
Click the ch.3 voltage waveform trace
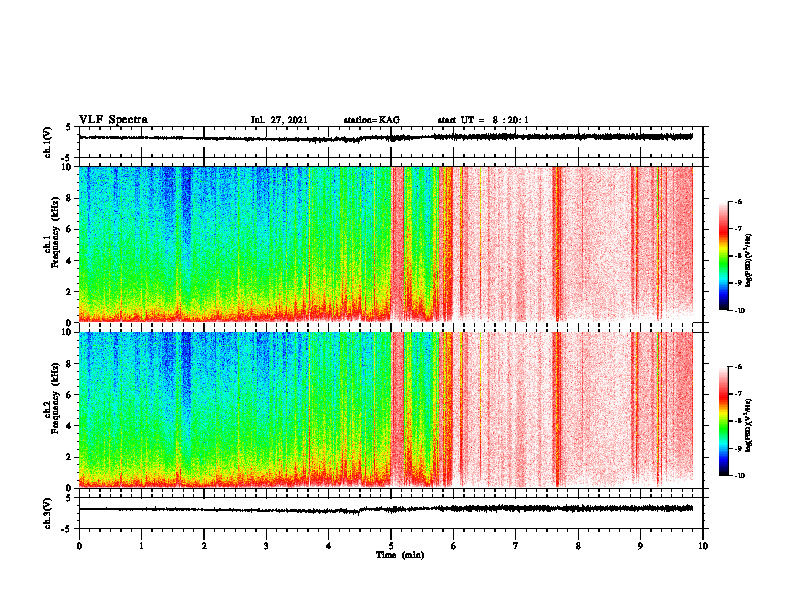tap(386, 509)
